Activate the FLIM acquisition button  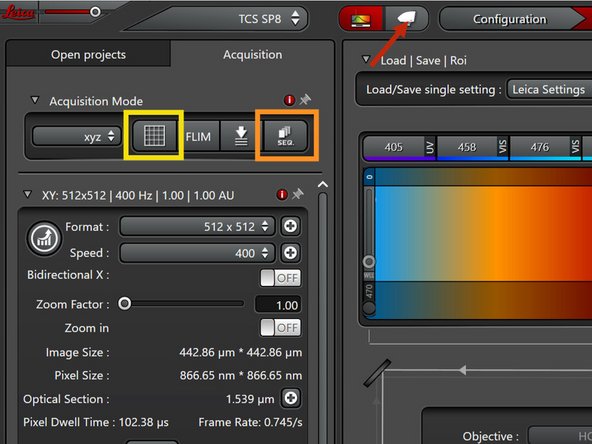click(x=198, y=136)
